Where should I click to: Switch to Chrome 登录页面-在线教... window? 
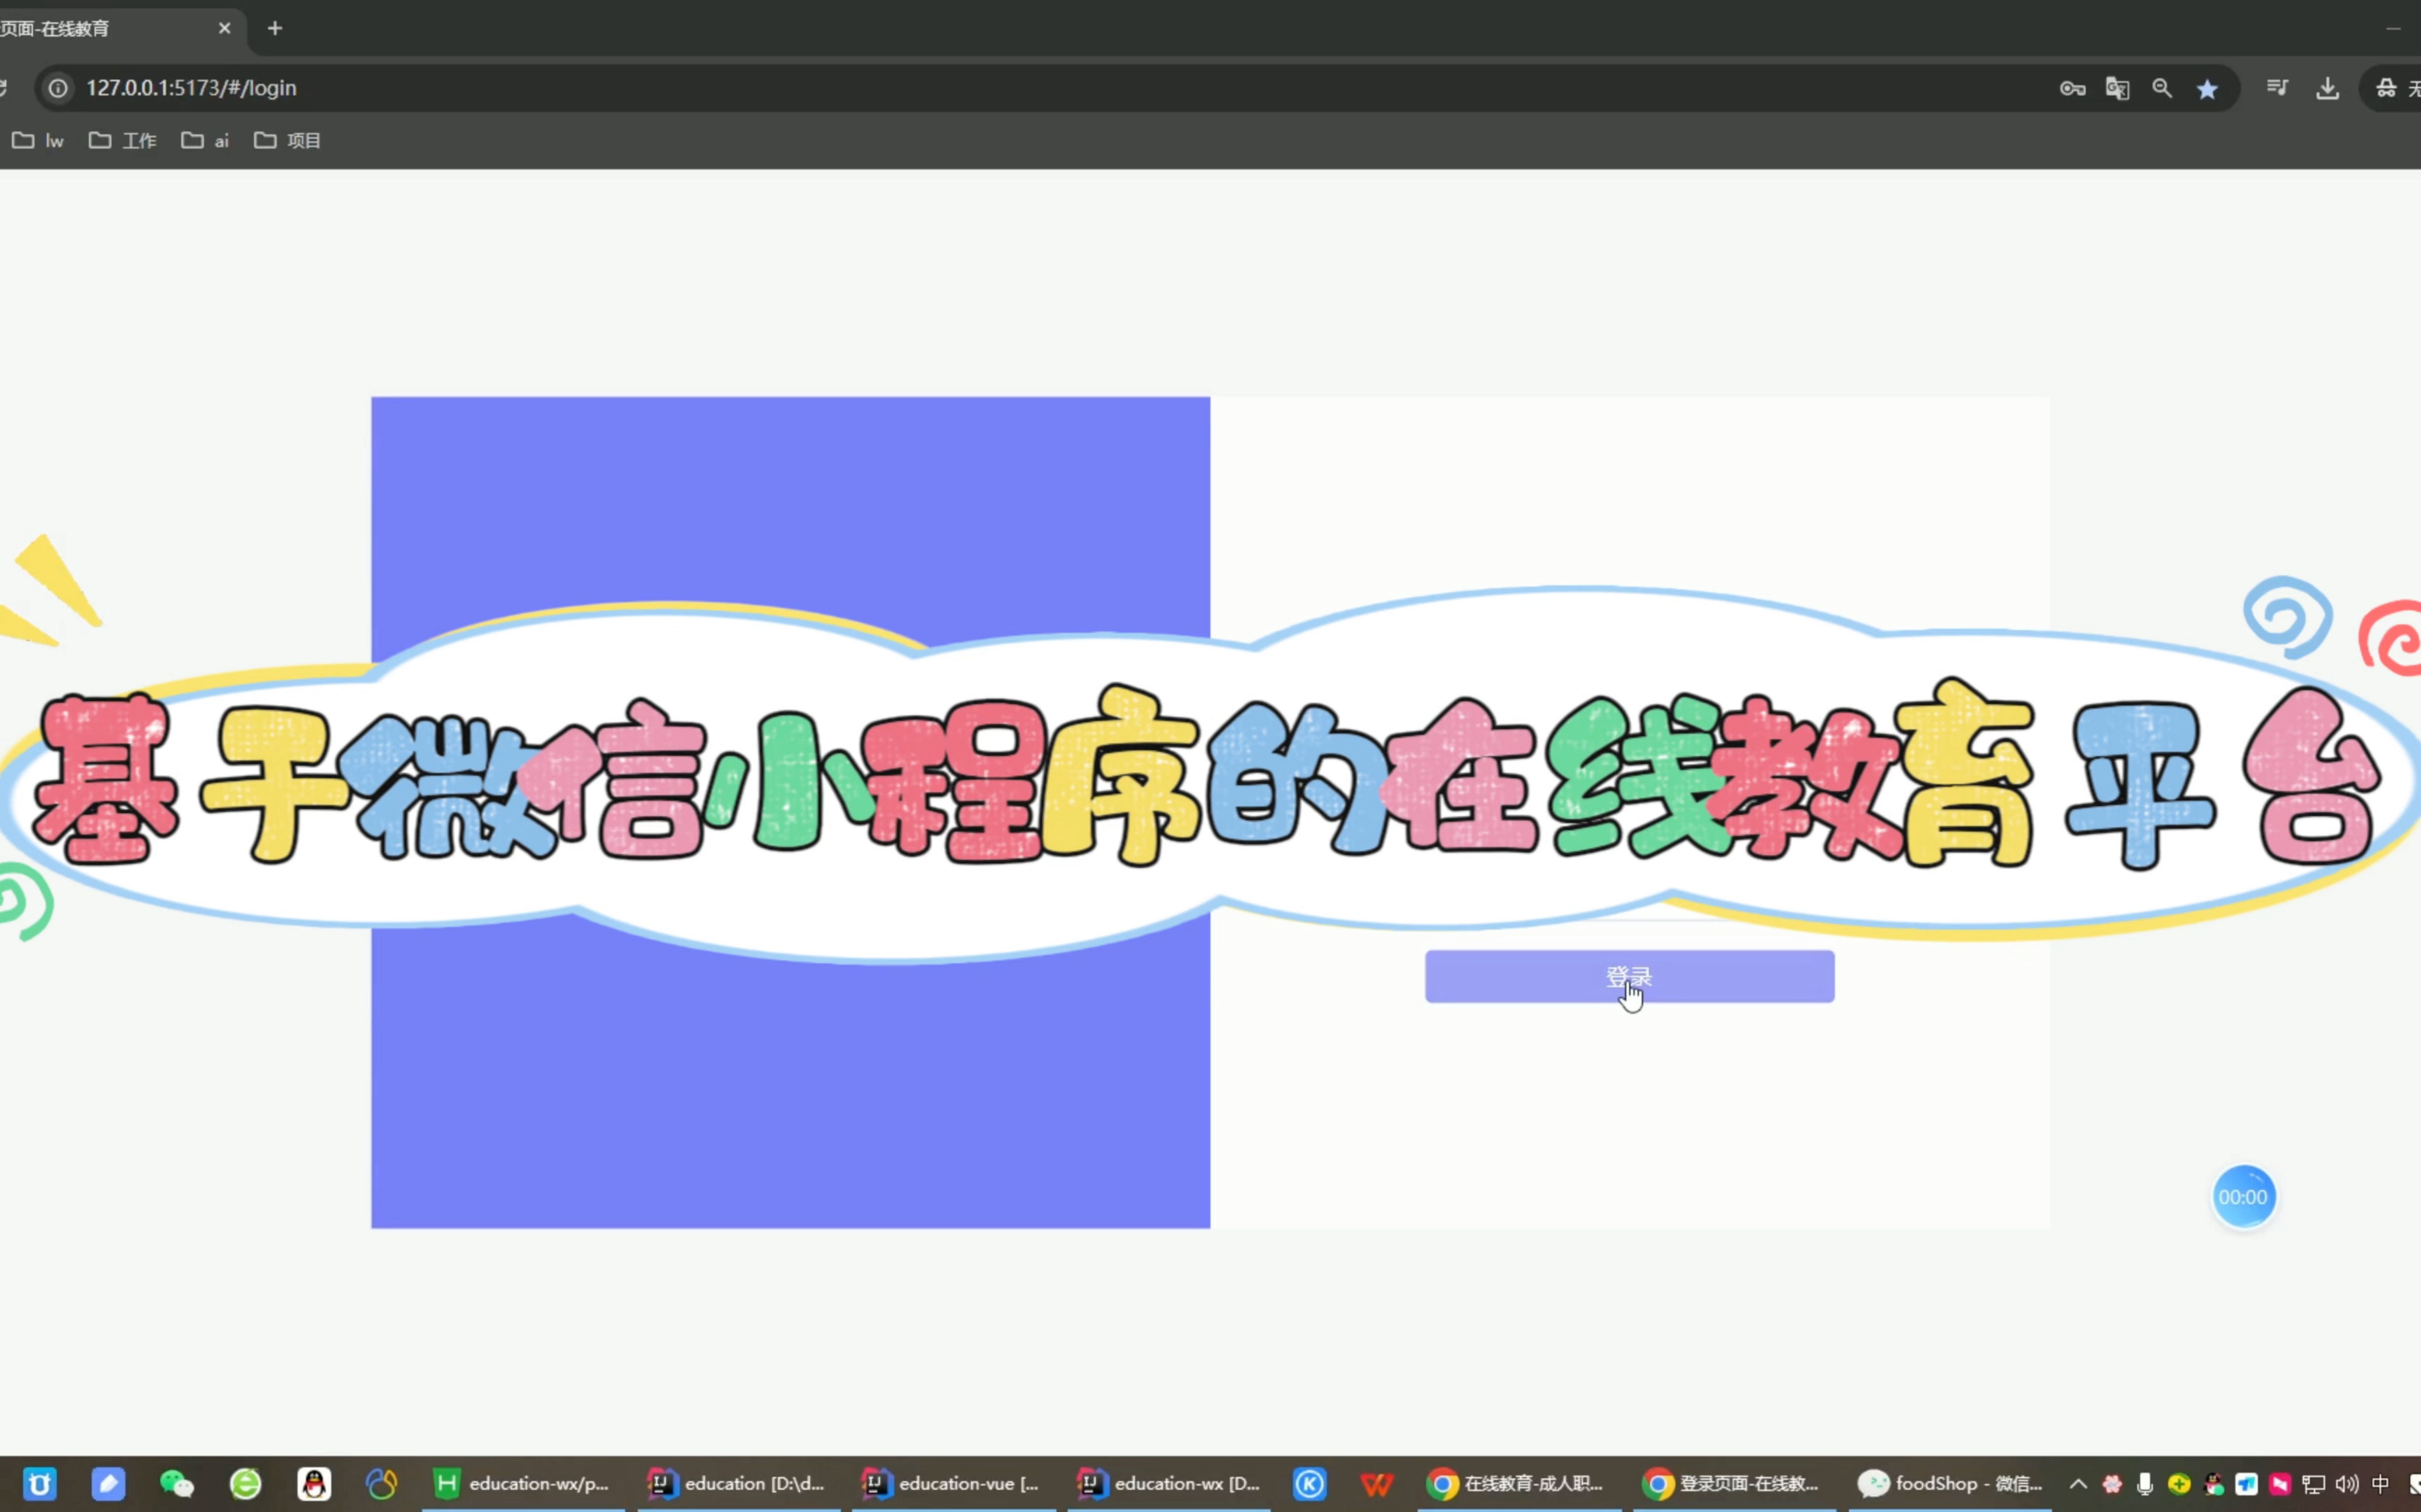point(1735,1484)
